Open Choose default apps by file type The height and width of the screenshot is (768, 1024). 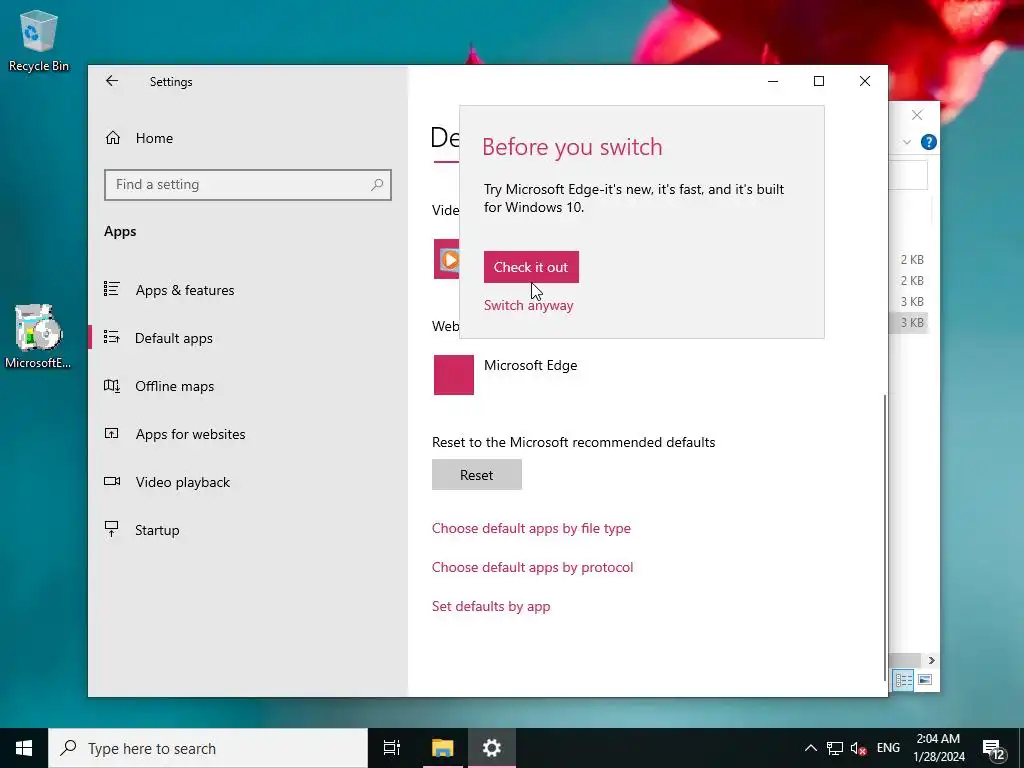[531, 528]
